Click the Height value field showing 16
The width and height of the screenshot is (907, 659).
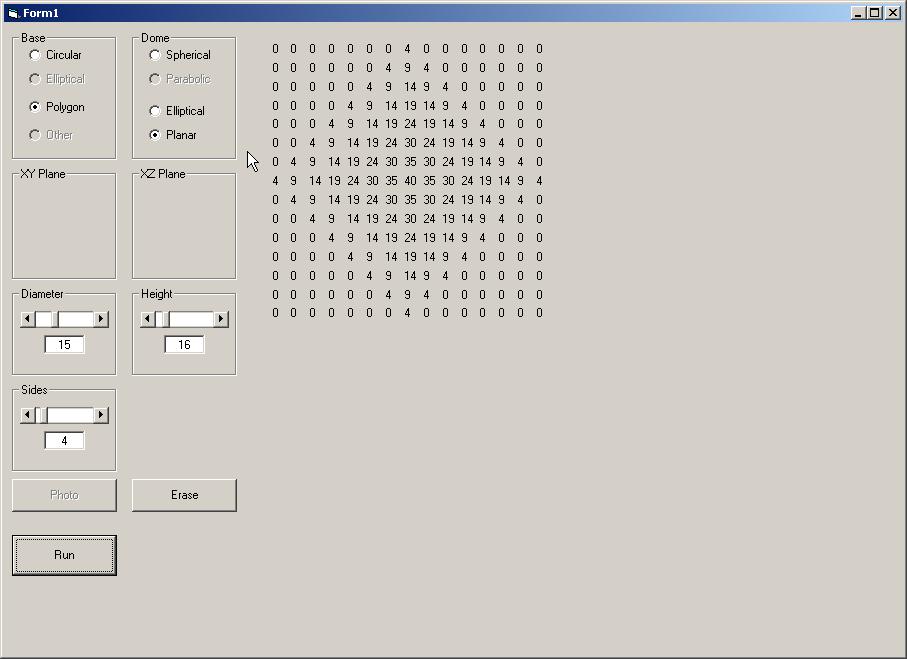point(185,345)
